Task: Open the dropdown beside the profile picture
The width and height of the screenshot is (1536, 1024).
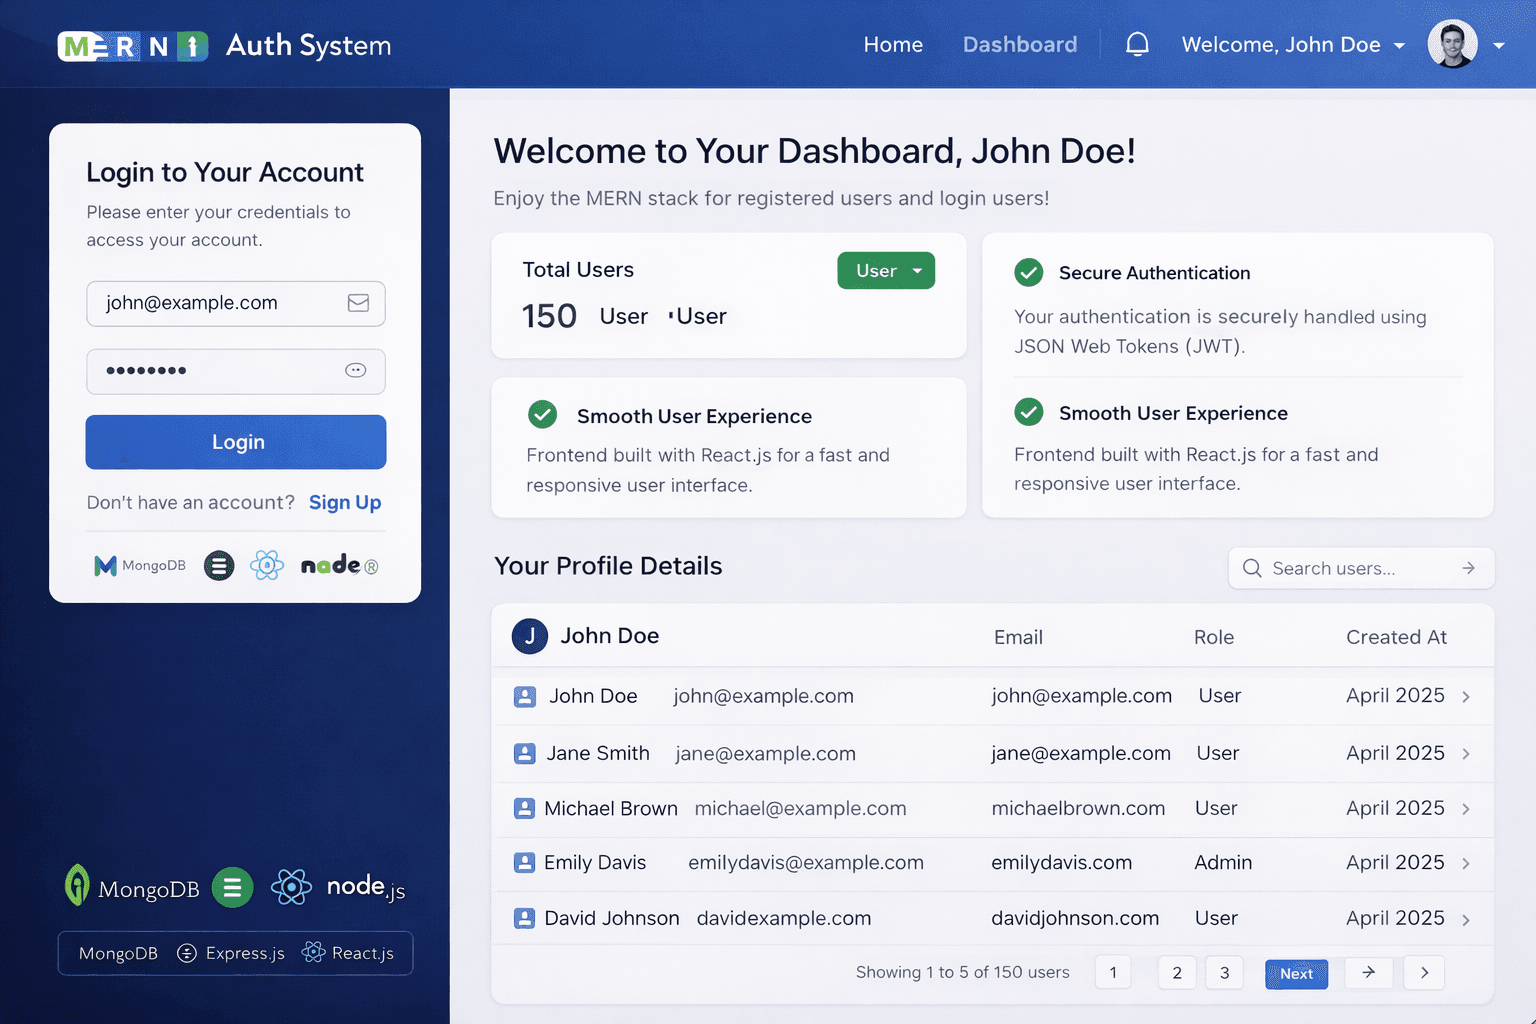Action: click(1498, 45)
